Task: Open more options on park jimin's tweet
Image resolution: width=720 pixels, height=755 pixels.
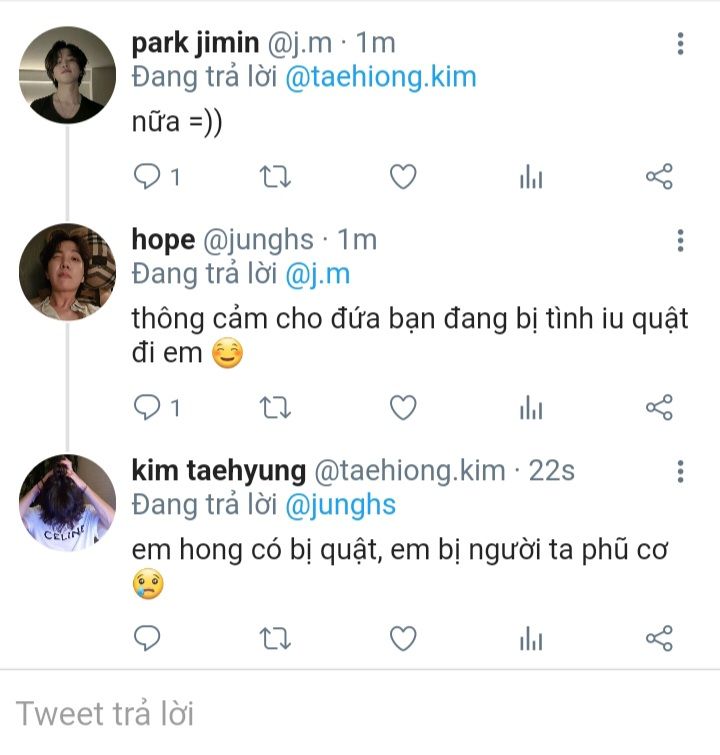Action: pos(680,44)
